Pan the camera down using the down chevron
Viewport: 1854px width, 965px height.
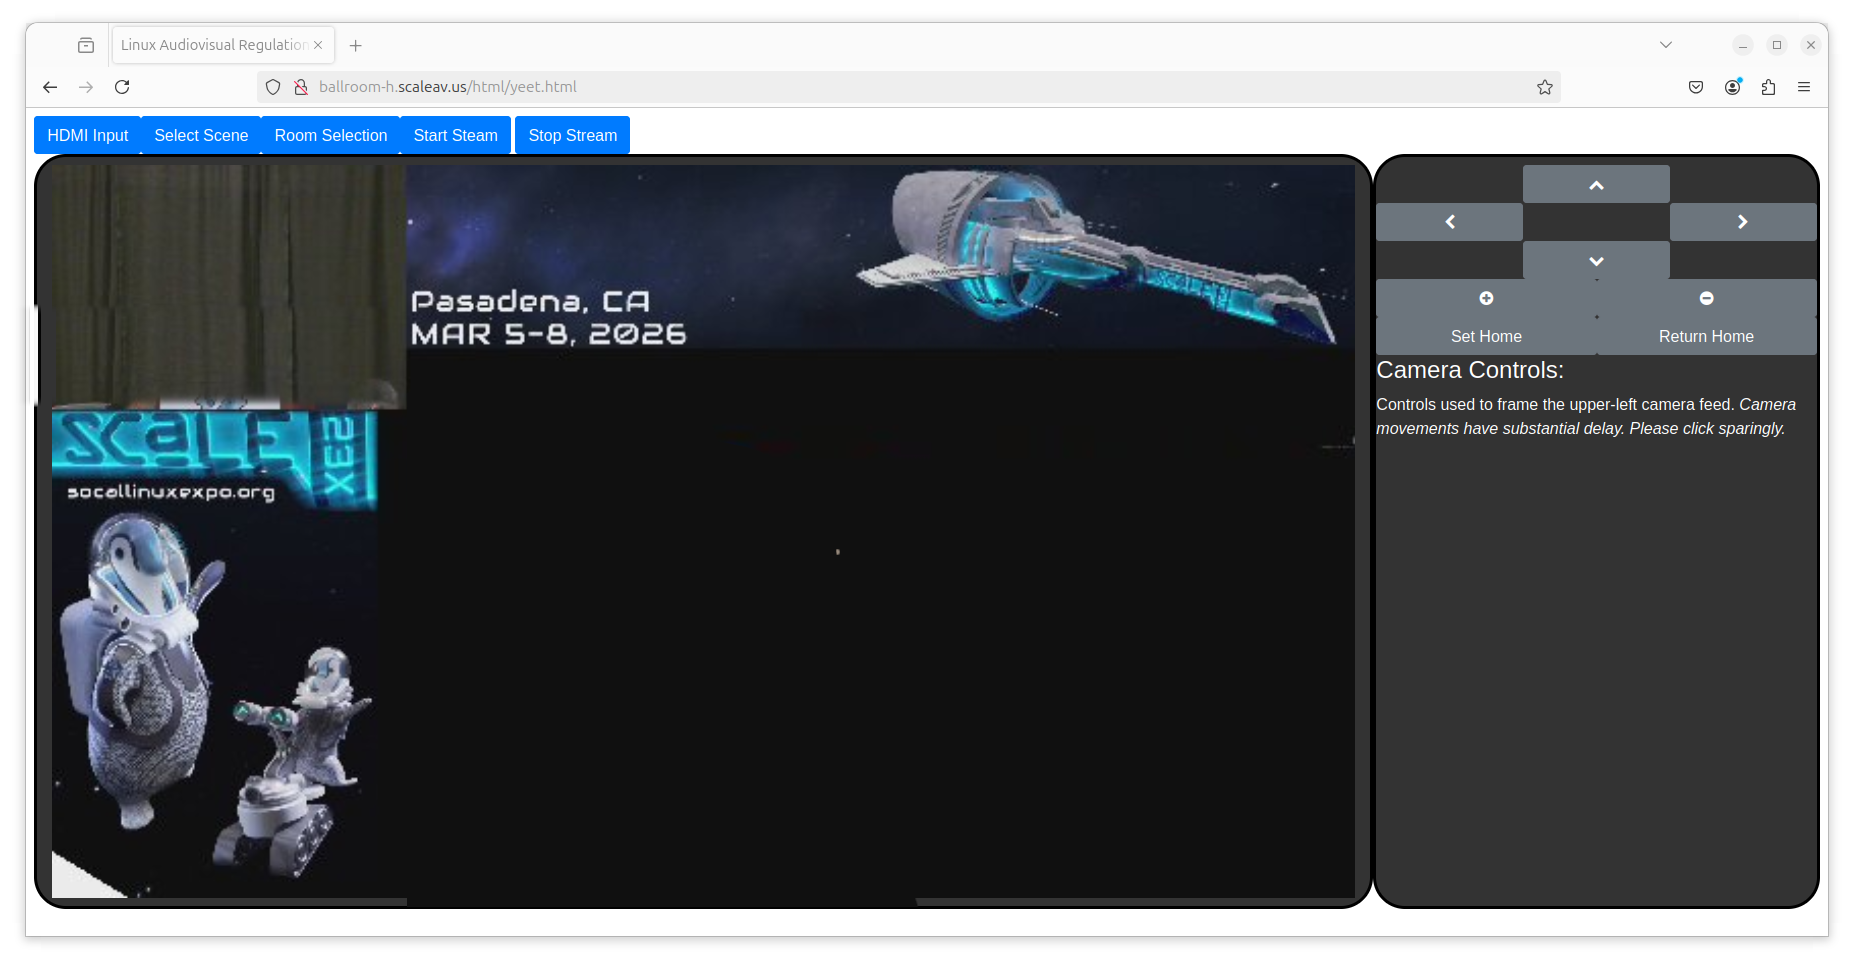[x=1595, y=260]
